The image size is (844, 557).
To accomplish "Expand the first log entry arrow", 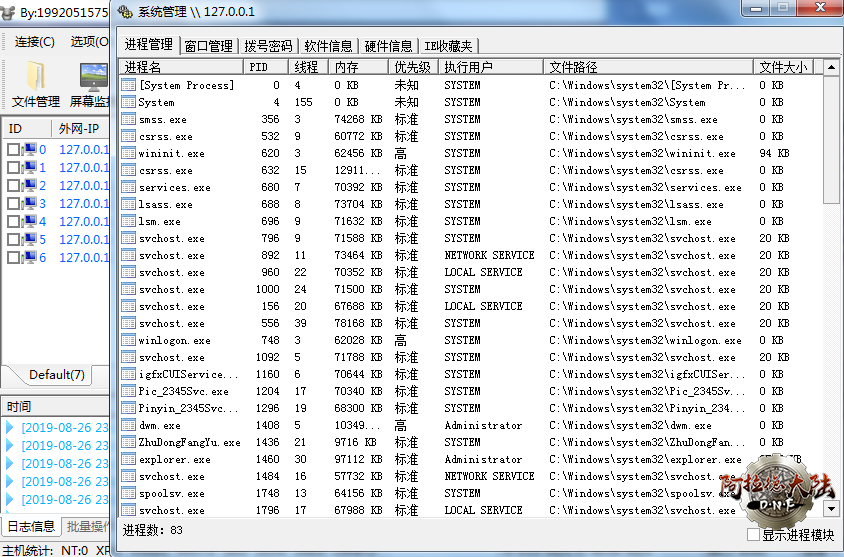I will [10, 428].
